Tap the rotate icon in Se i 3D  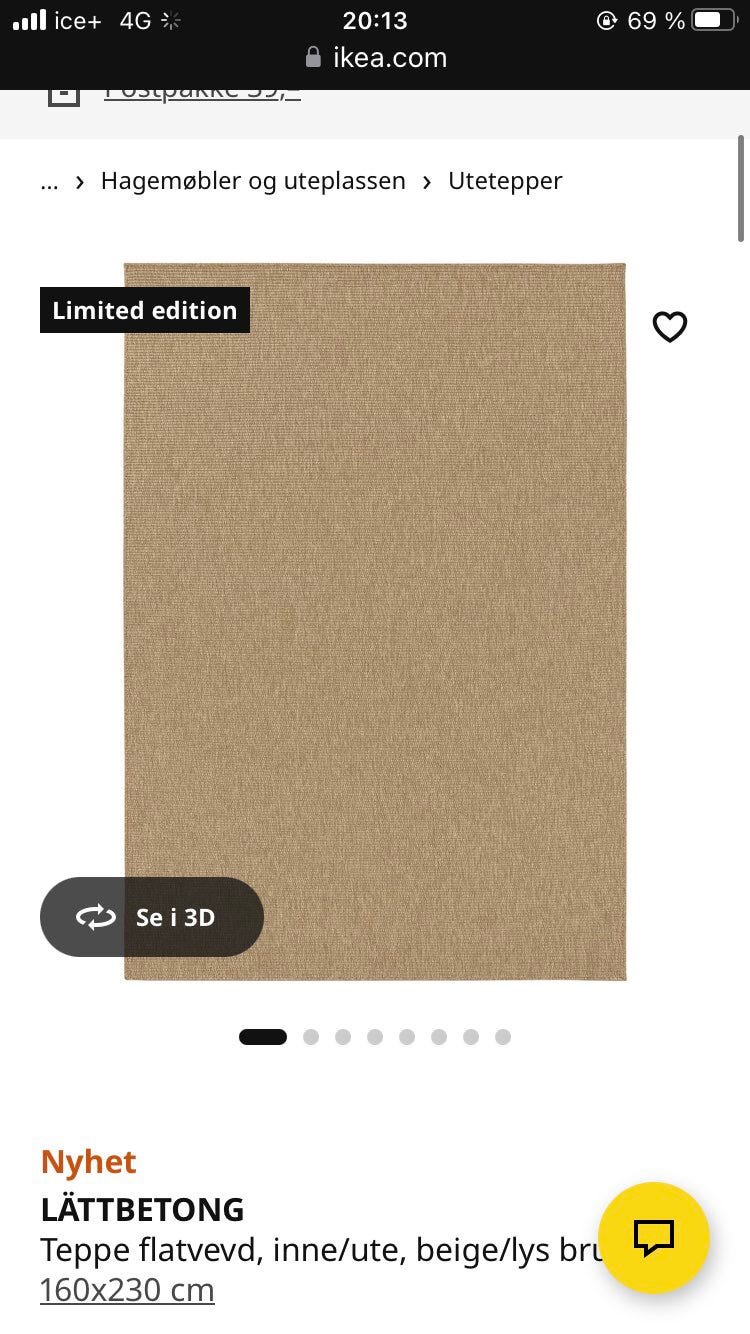coord(96,917)
